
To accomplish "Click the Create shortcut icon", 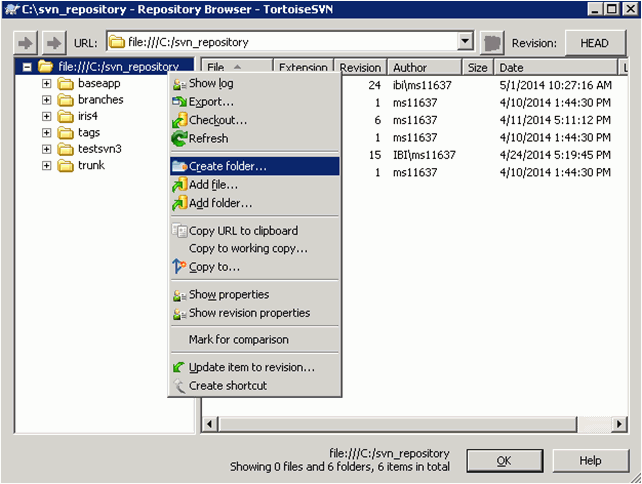I will point(179,386).
